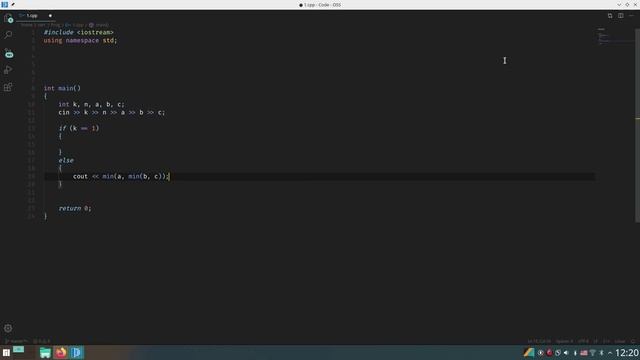The image size is (640, 360).
Task: Open the editor More Actions ellipsis
Action: (631, 16)
